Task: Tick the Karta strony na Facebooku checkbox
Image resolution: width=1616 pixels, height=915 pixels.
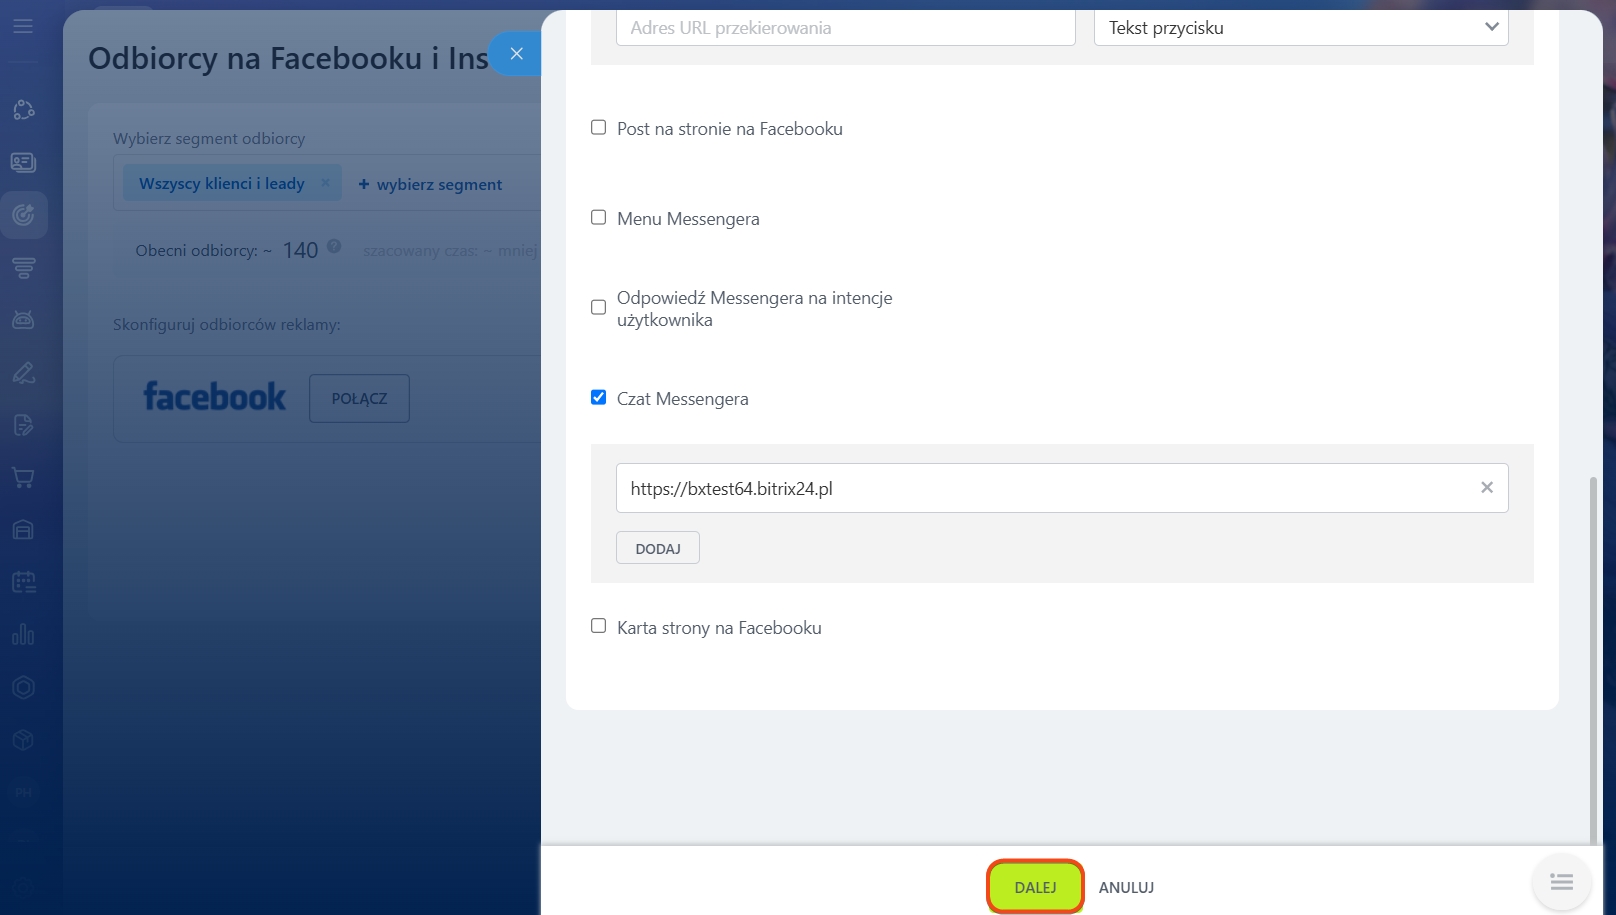Action: point(598,627)
